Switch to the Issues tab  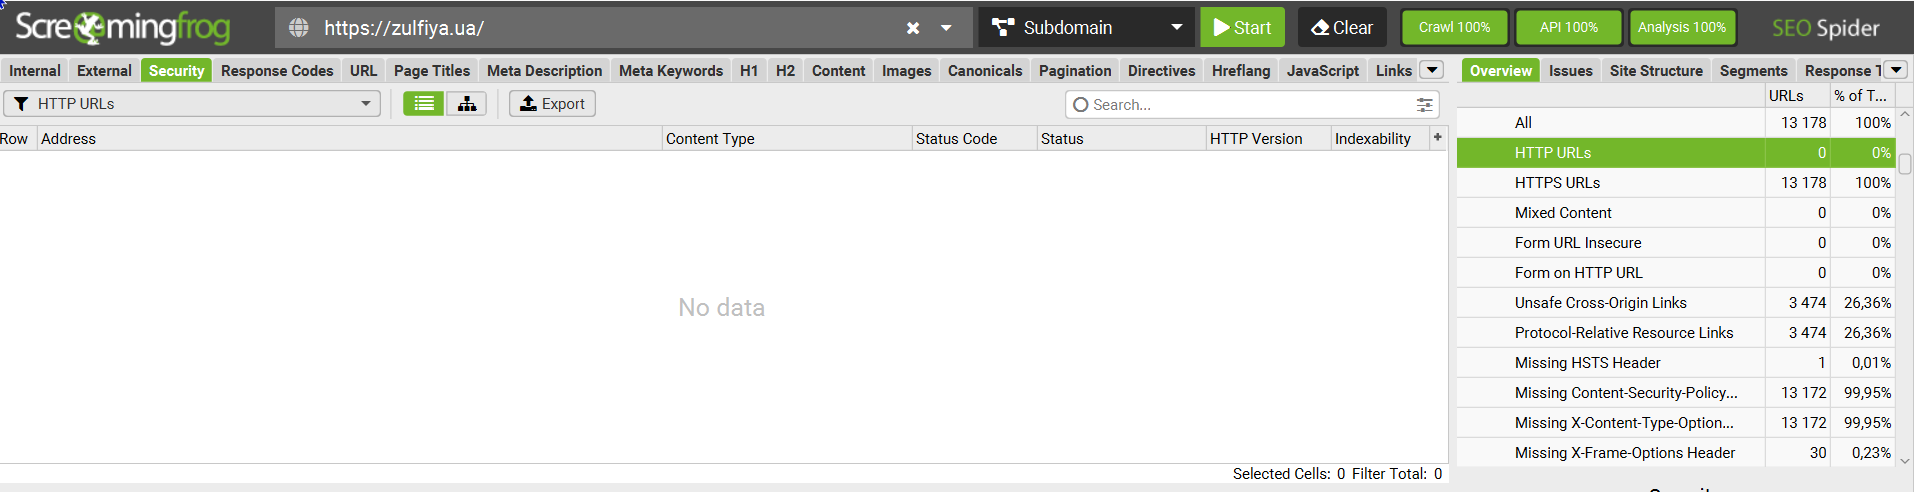tap(1570, 71)
